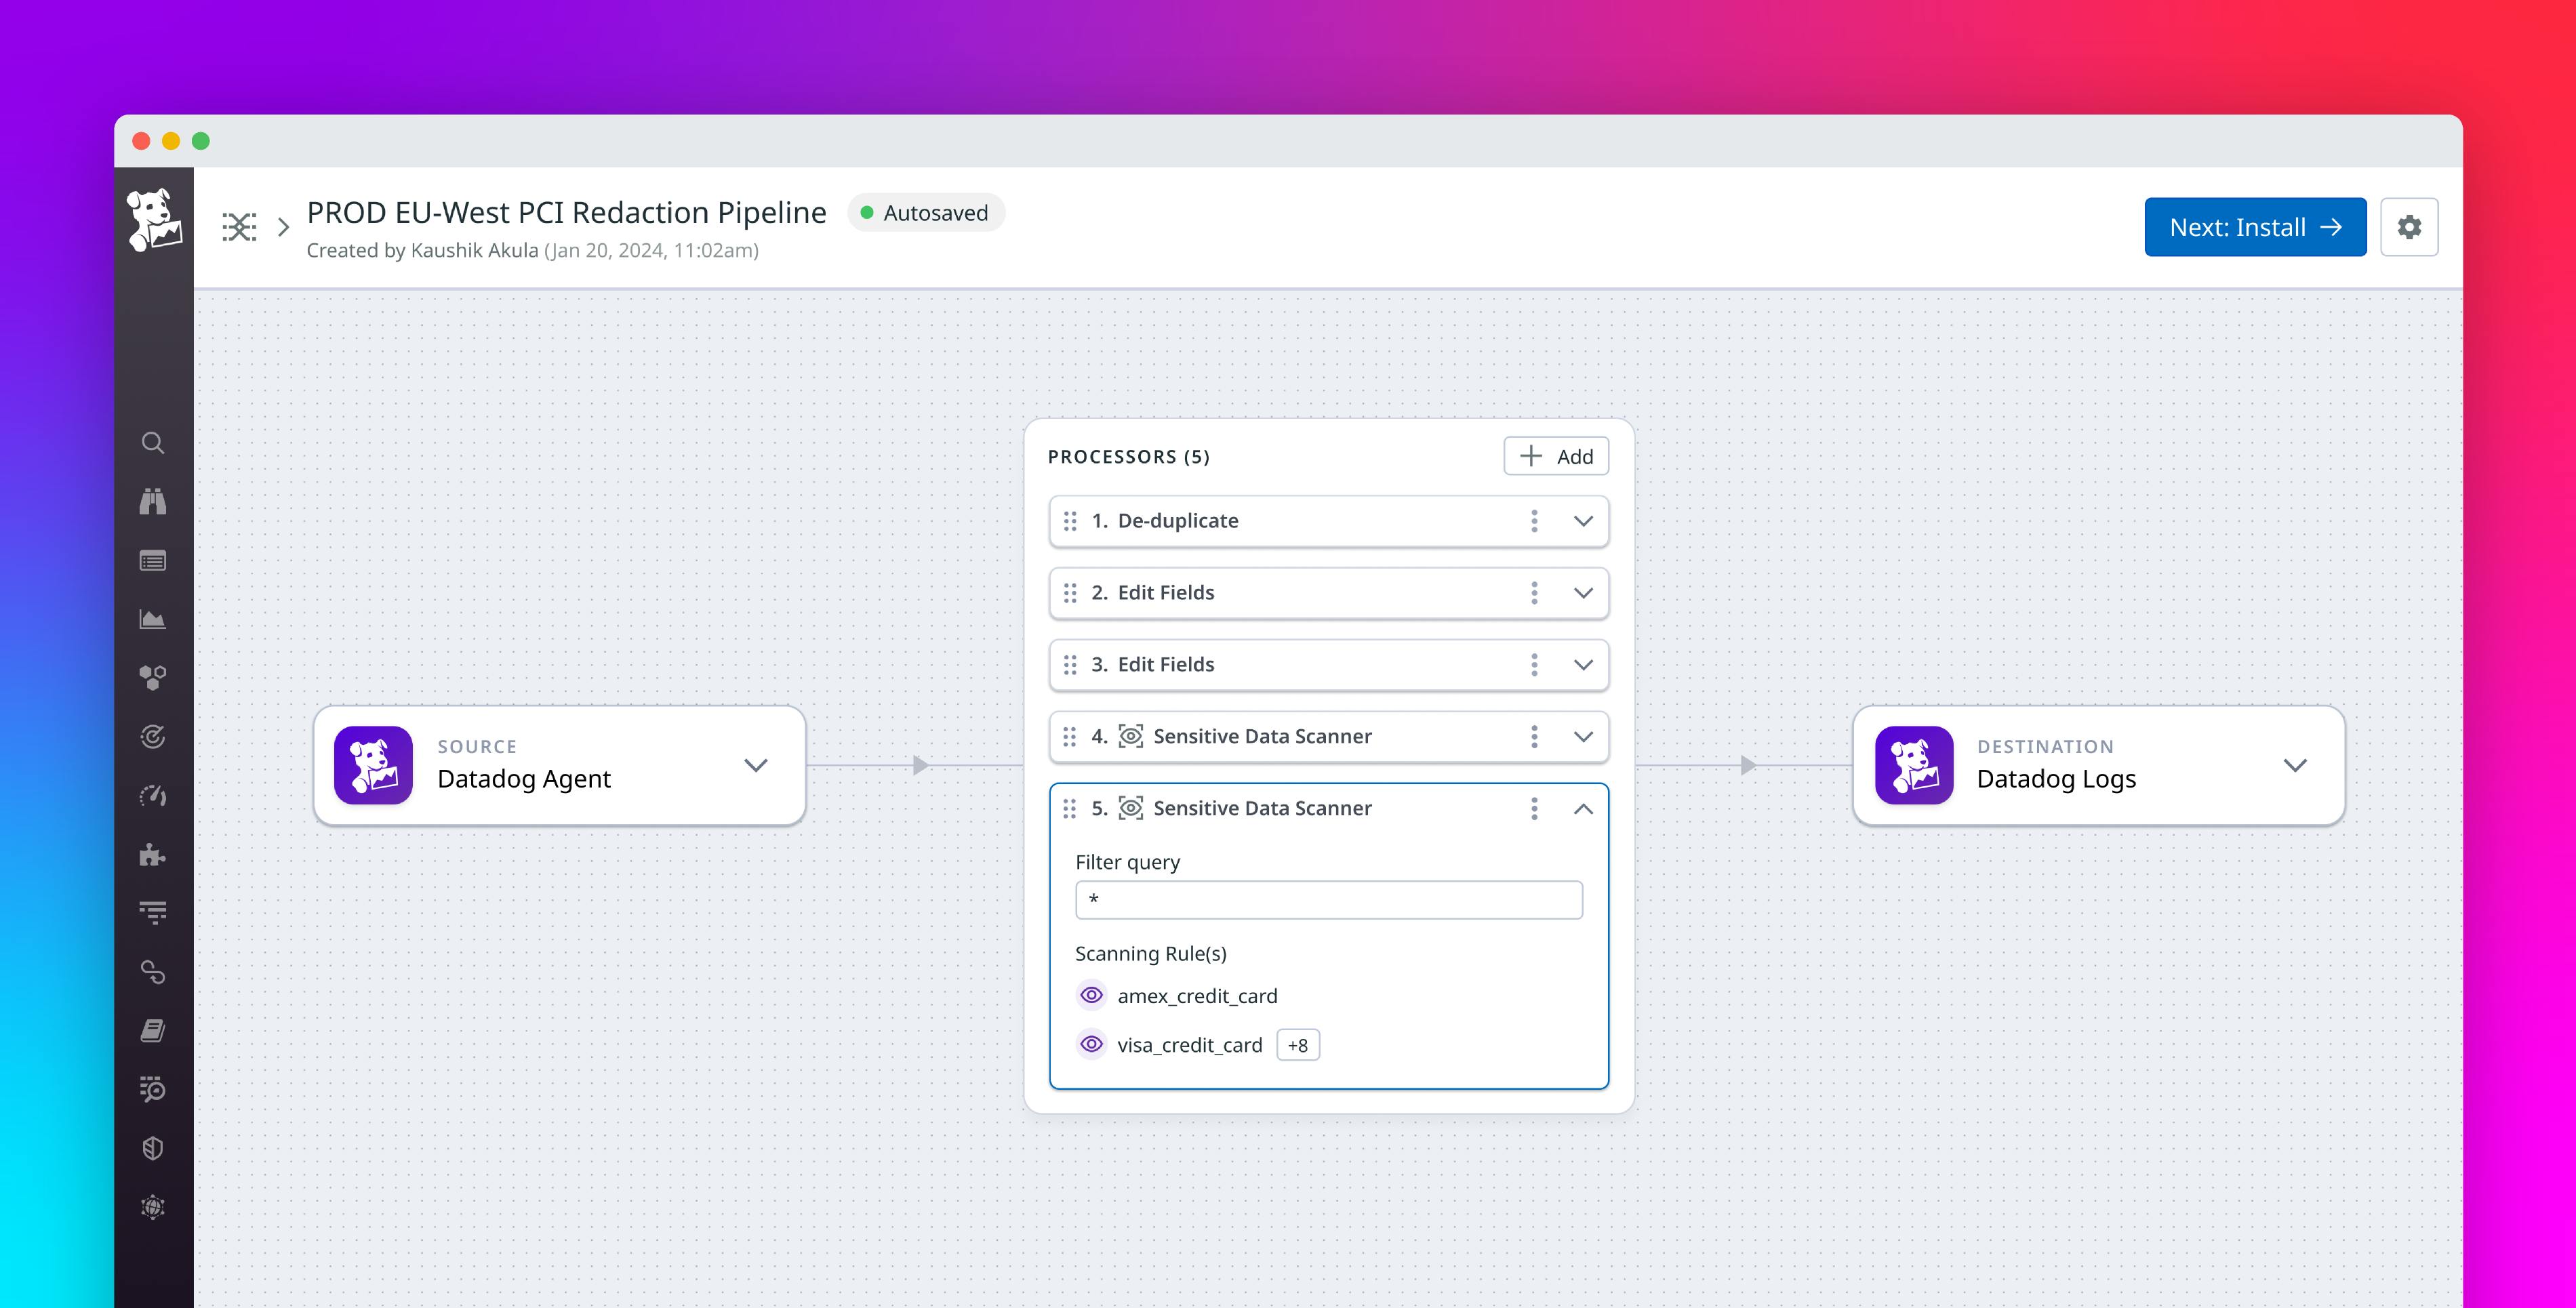Click the Add processor button
Image resolution: width=2576 pixels, height=1308 pixels.
coord(1555,456)
